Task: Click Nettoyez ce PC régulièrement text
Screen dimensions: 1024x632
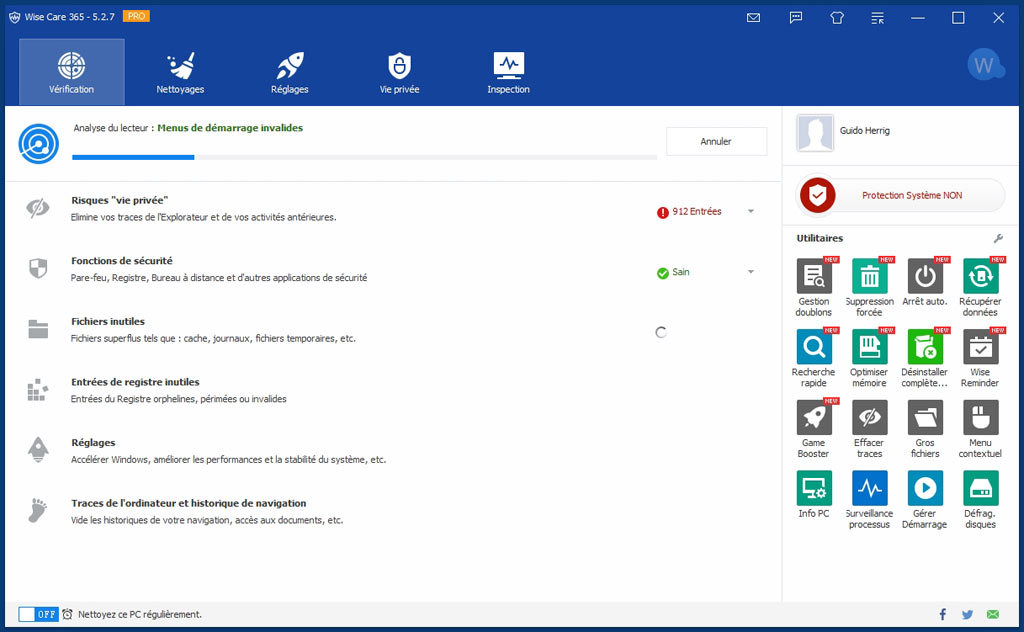Action: click(140, 614)
